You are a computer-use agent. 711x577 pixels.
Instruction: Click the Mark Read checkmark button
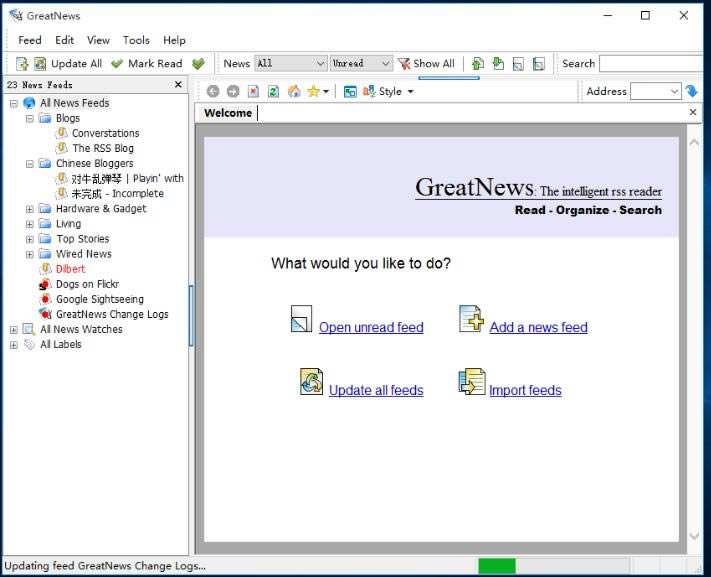pos(146,64)
